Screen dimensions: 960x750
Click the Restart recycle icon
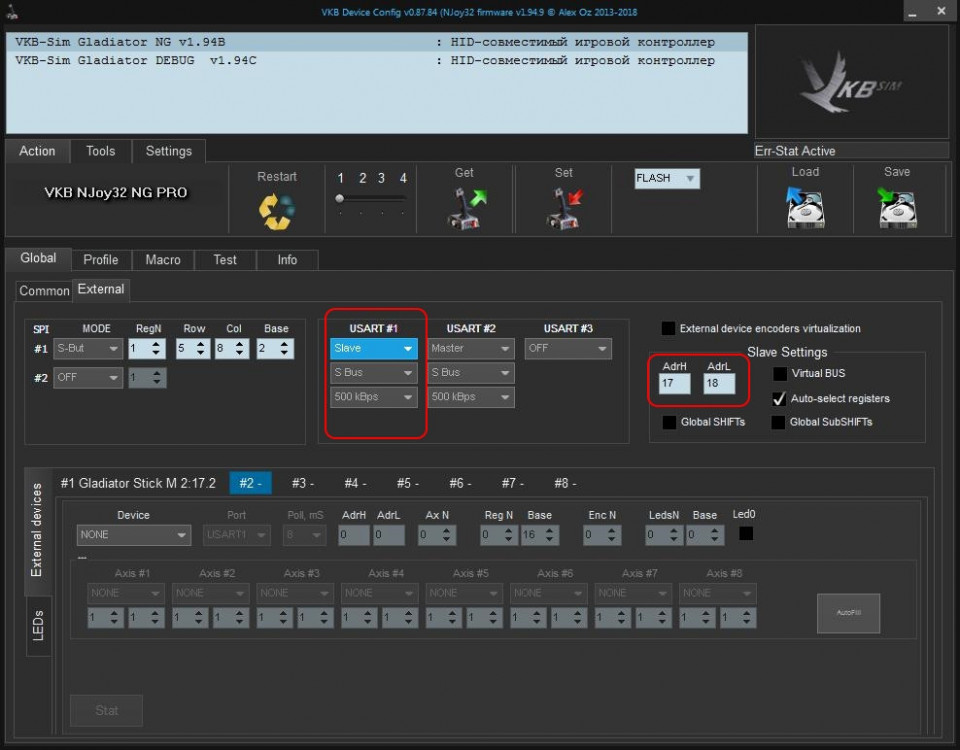coord(276,210)
